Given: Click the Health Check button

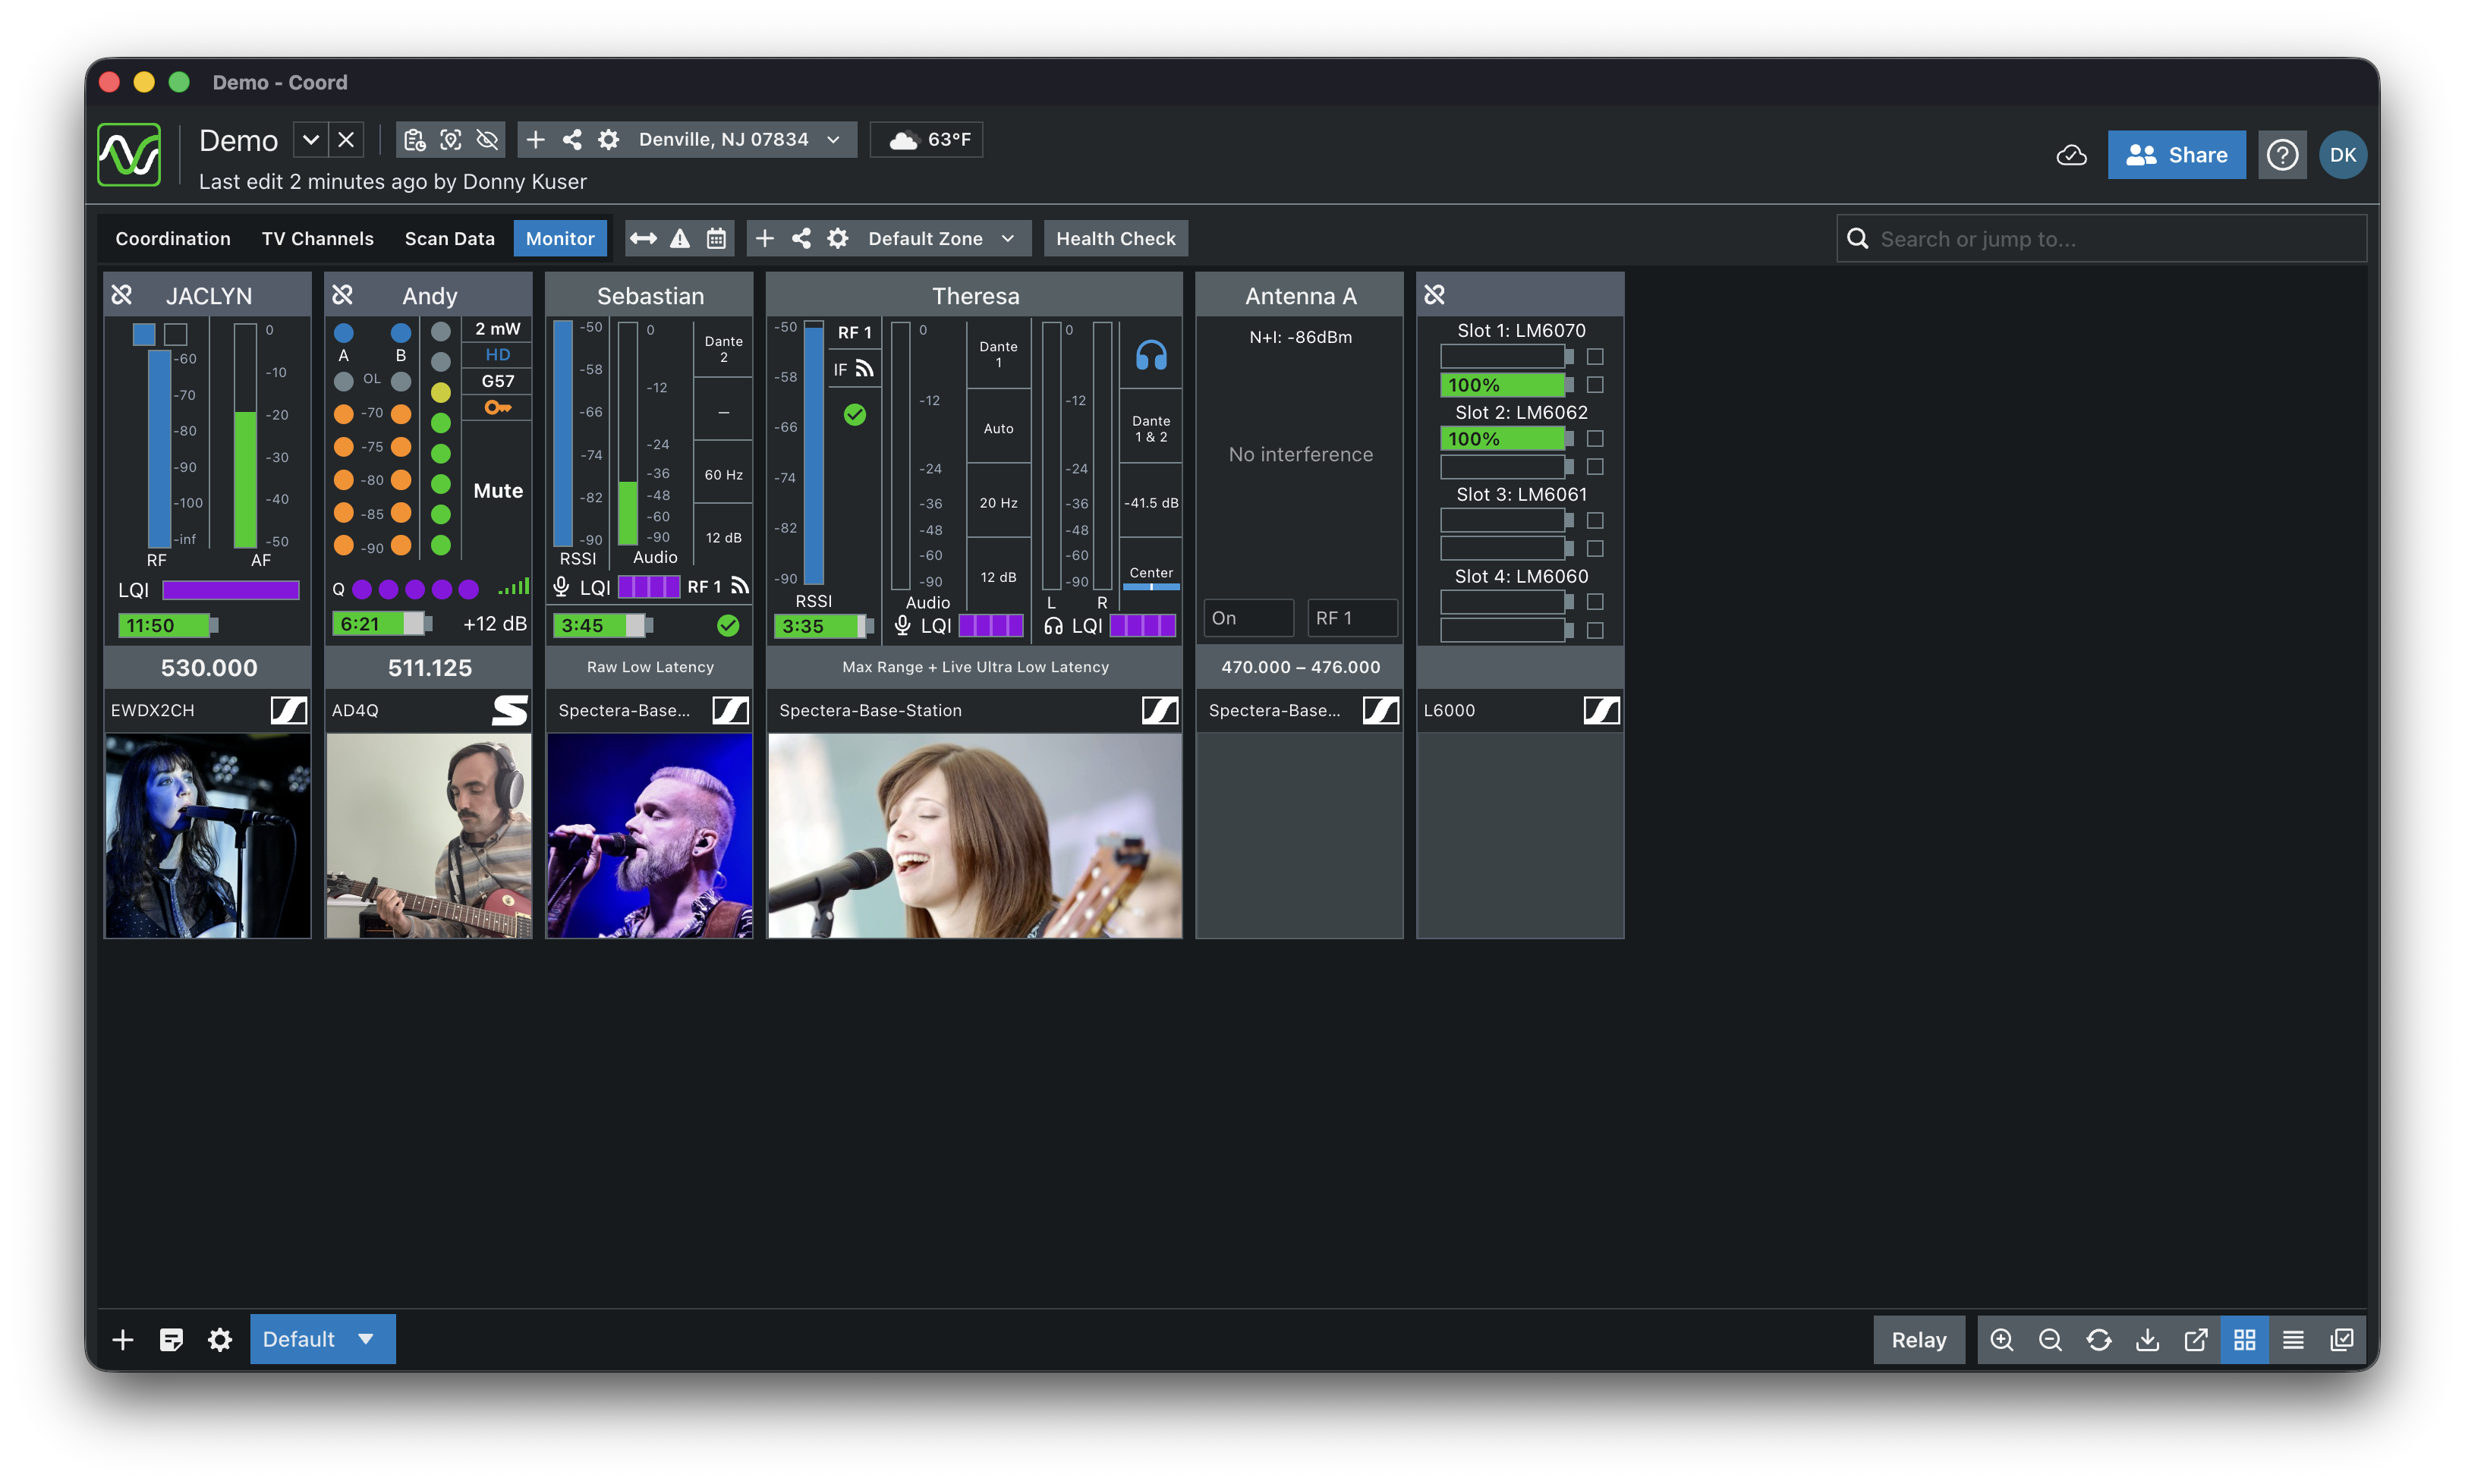Looking at the screenshot, I should point(1115,239).
